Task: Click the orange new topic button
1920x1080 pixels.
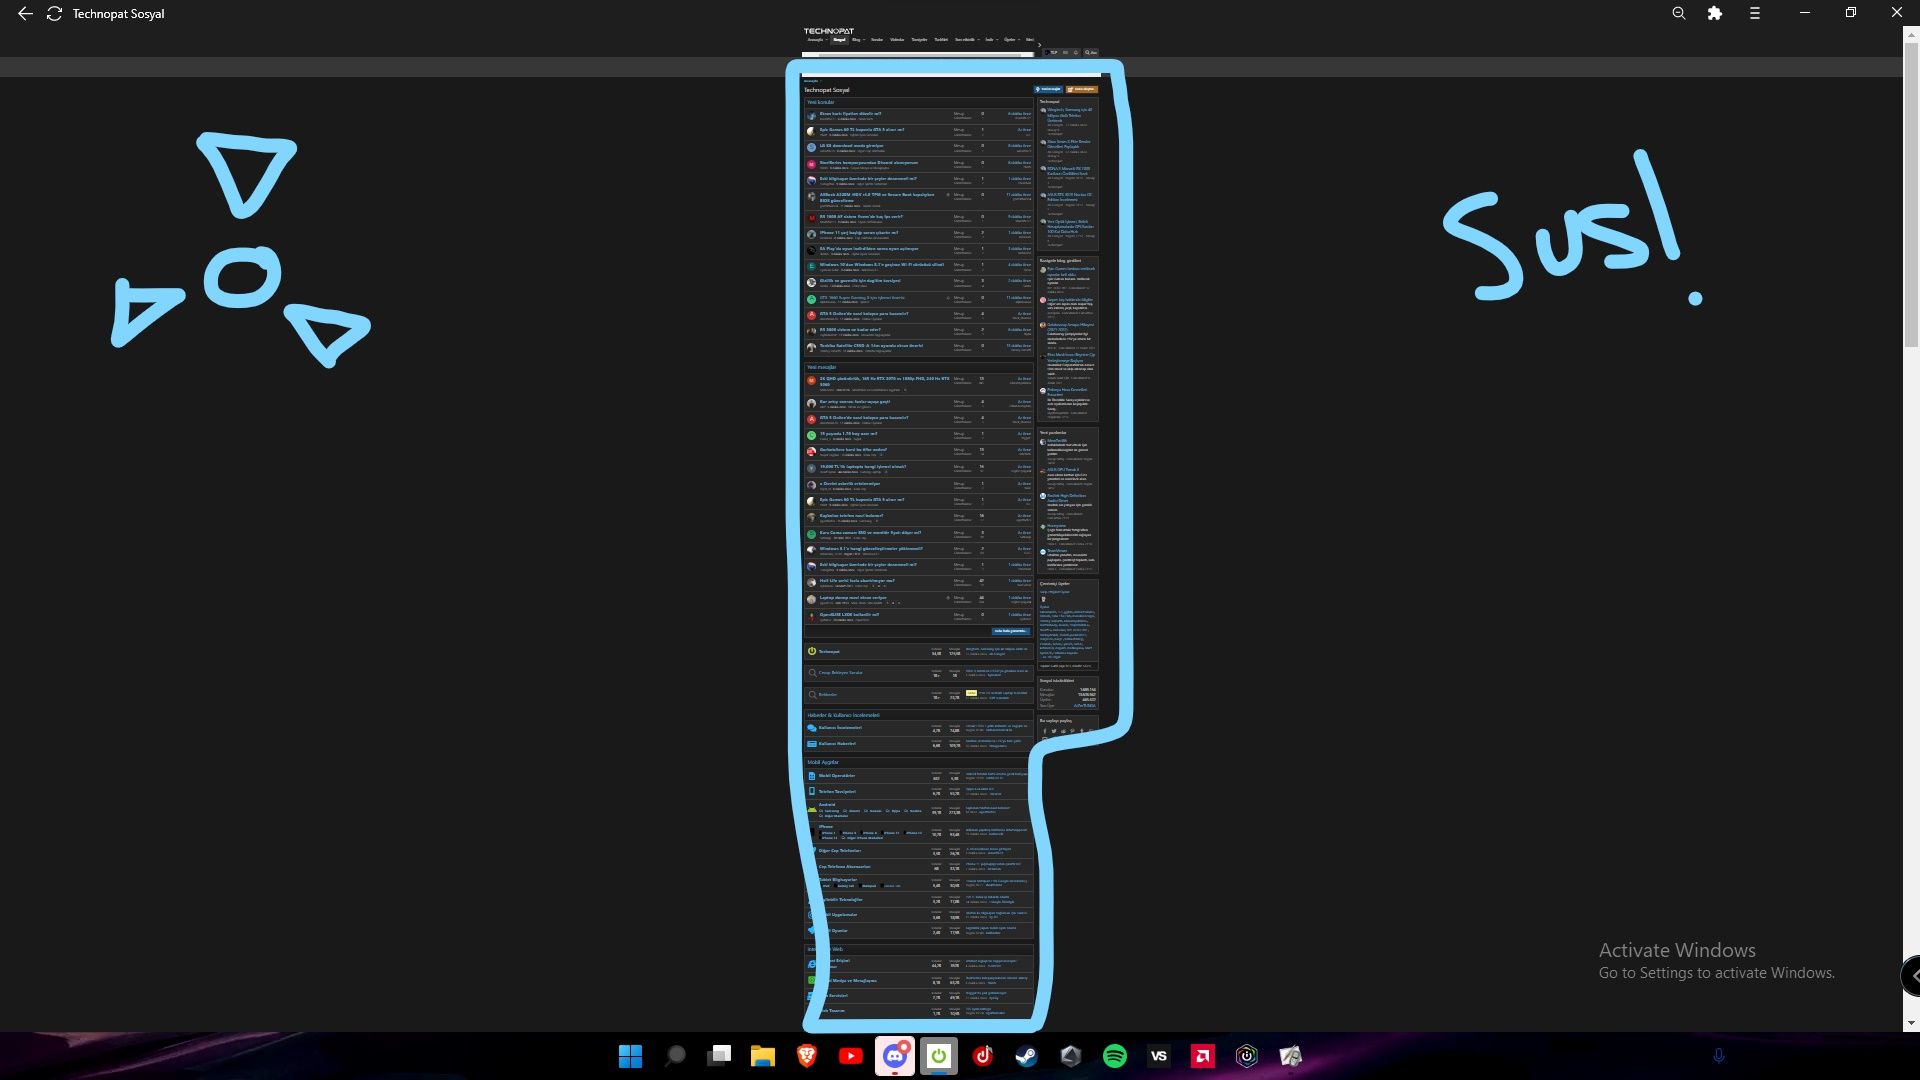Action: coord(1081,89)
